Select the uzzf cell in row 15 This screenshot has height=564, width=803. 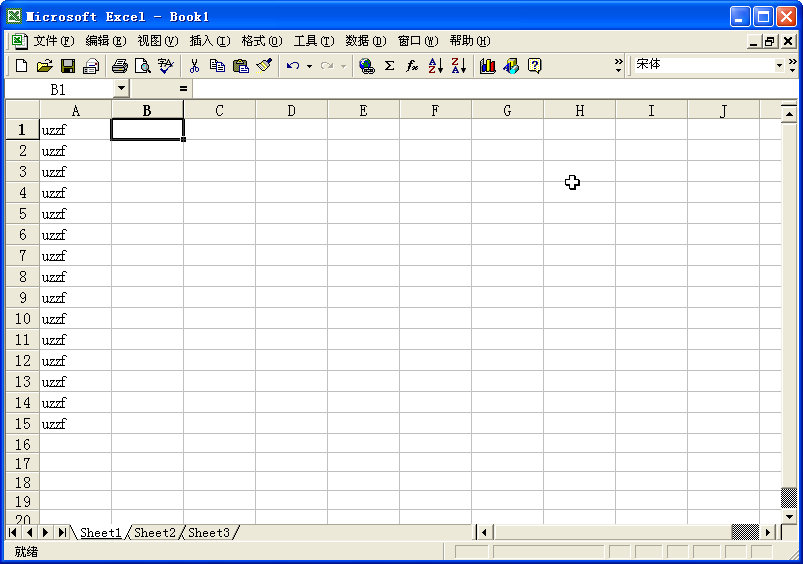click(x=75, y=424)
